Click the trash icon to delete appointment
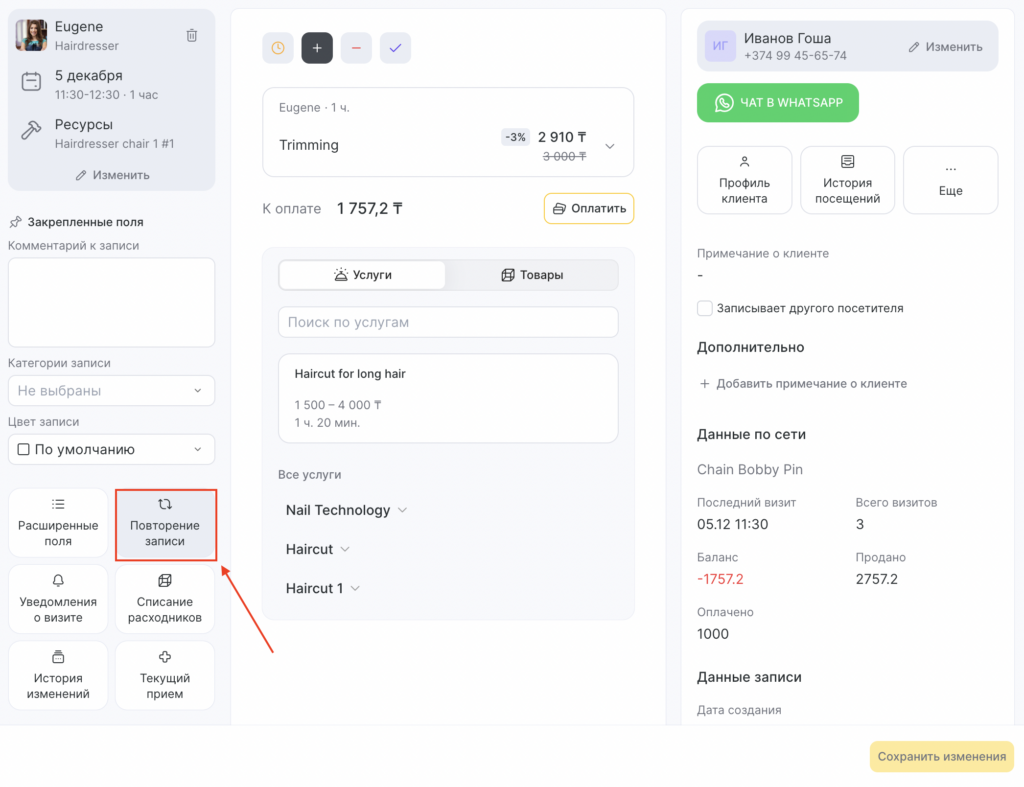 coord(192,35)
